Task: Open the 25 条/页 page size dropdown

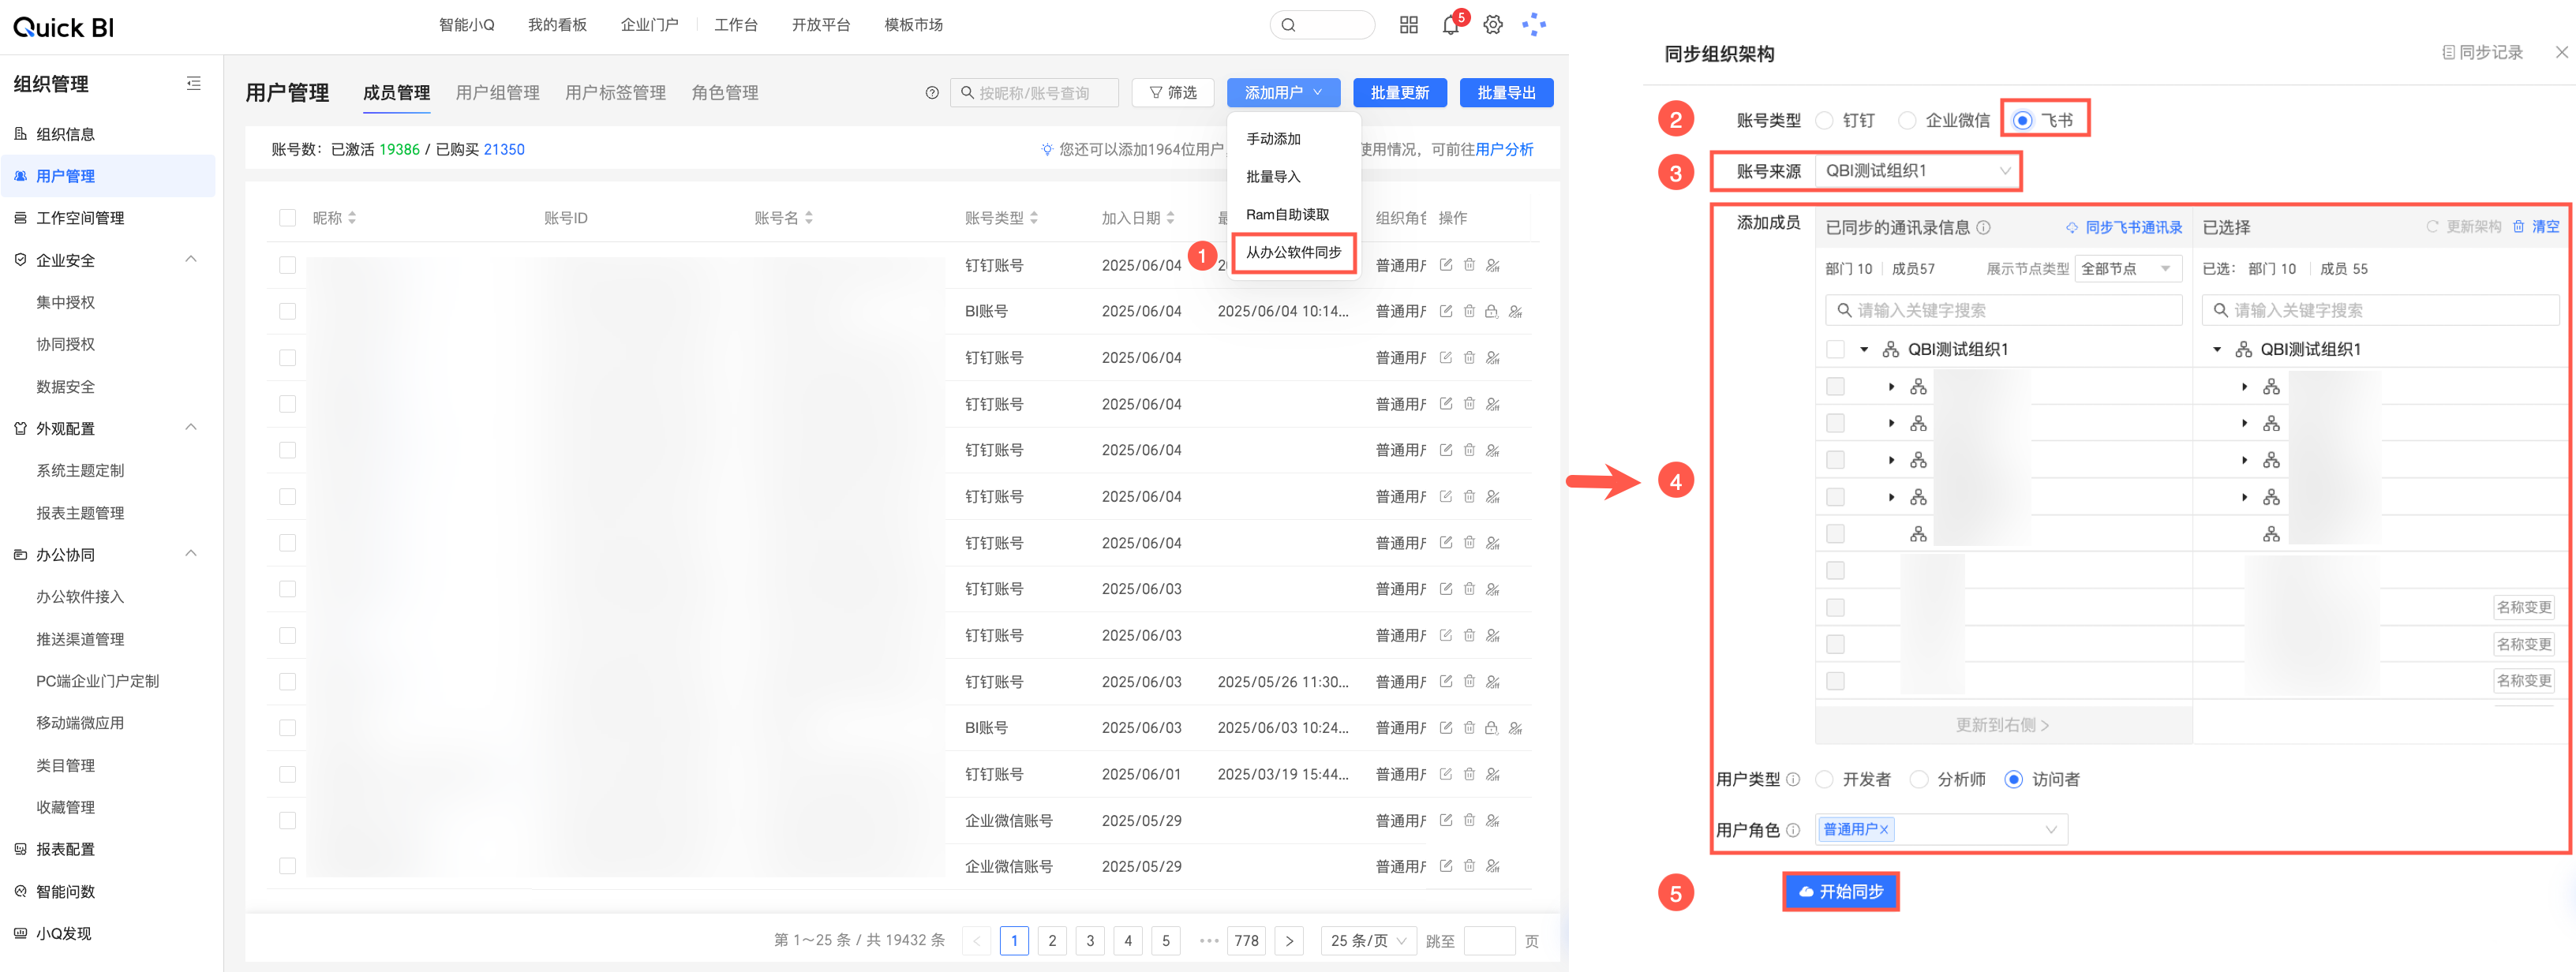Action: click(1367, 941)
